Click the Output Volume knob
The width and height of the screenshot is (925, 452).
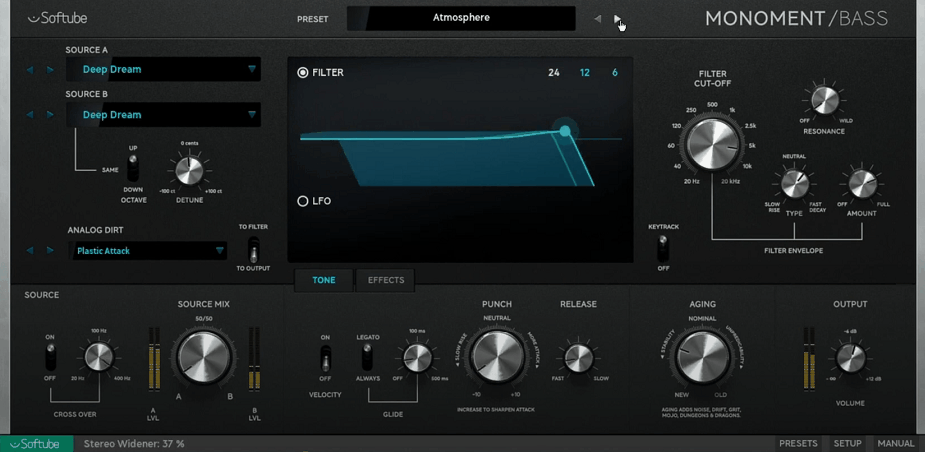[851, 358]
